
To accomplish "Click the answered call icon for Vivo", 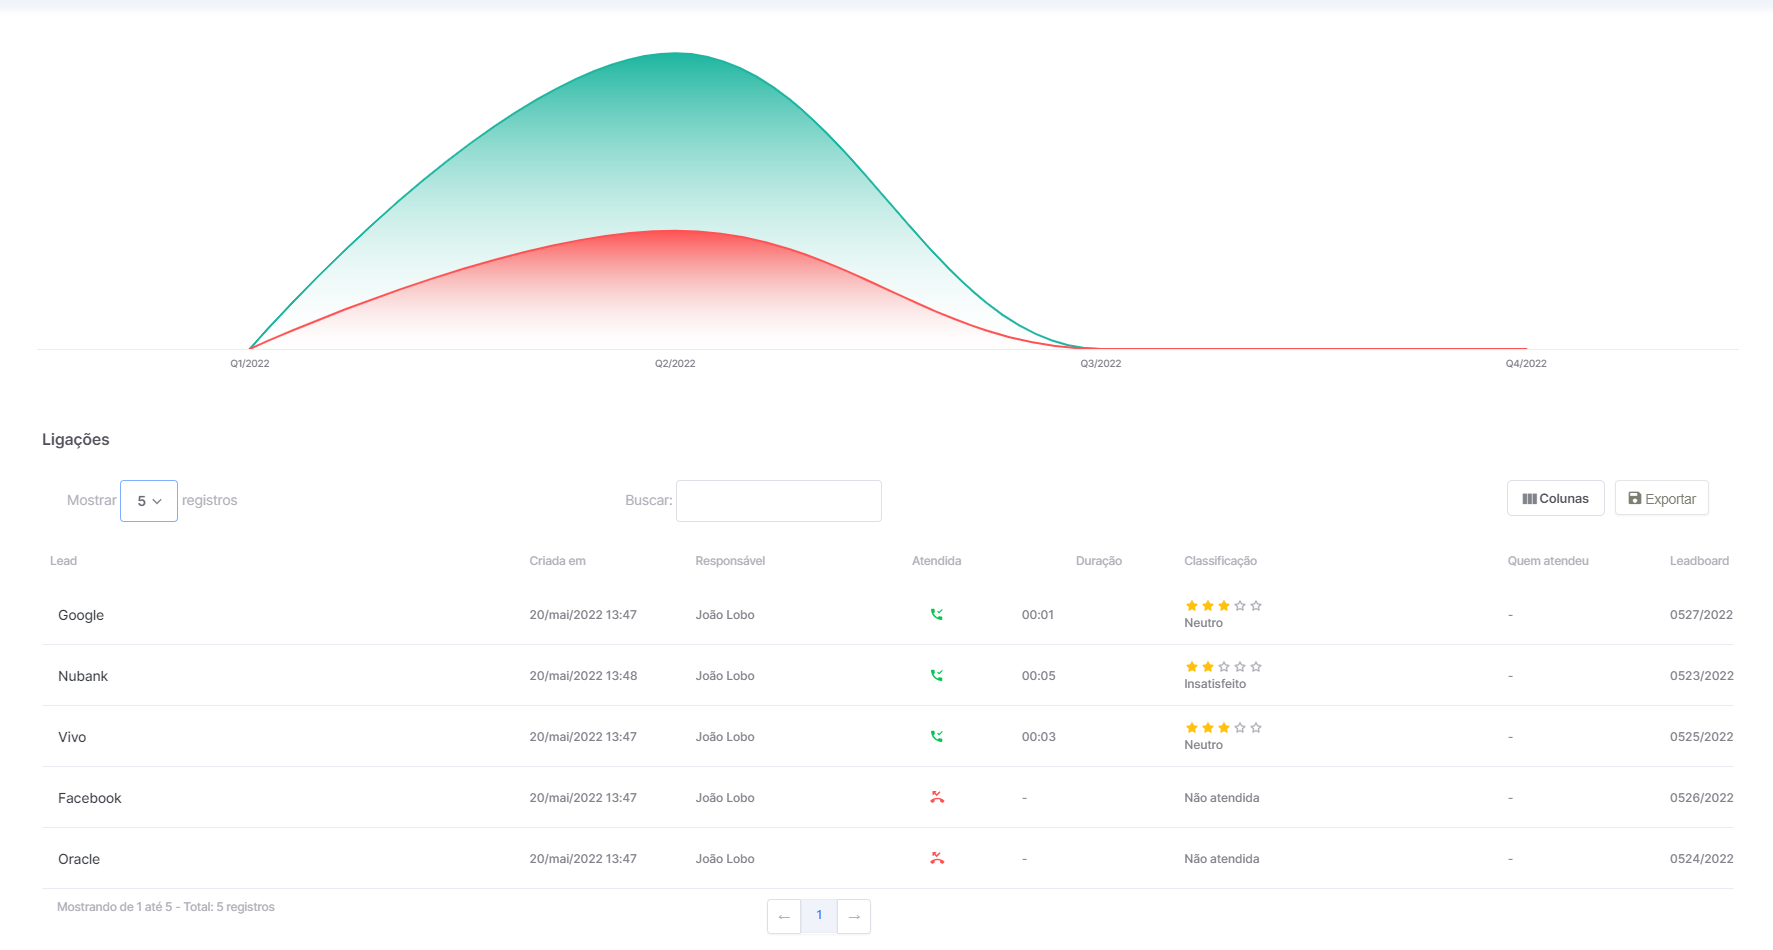I will 937,737.
